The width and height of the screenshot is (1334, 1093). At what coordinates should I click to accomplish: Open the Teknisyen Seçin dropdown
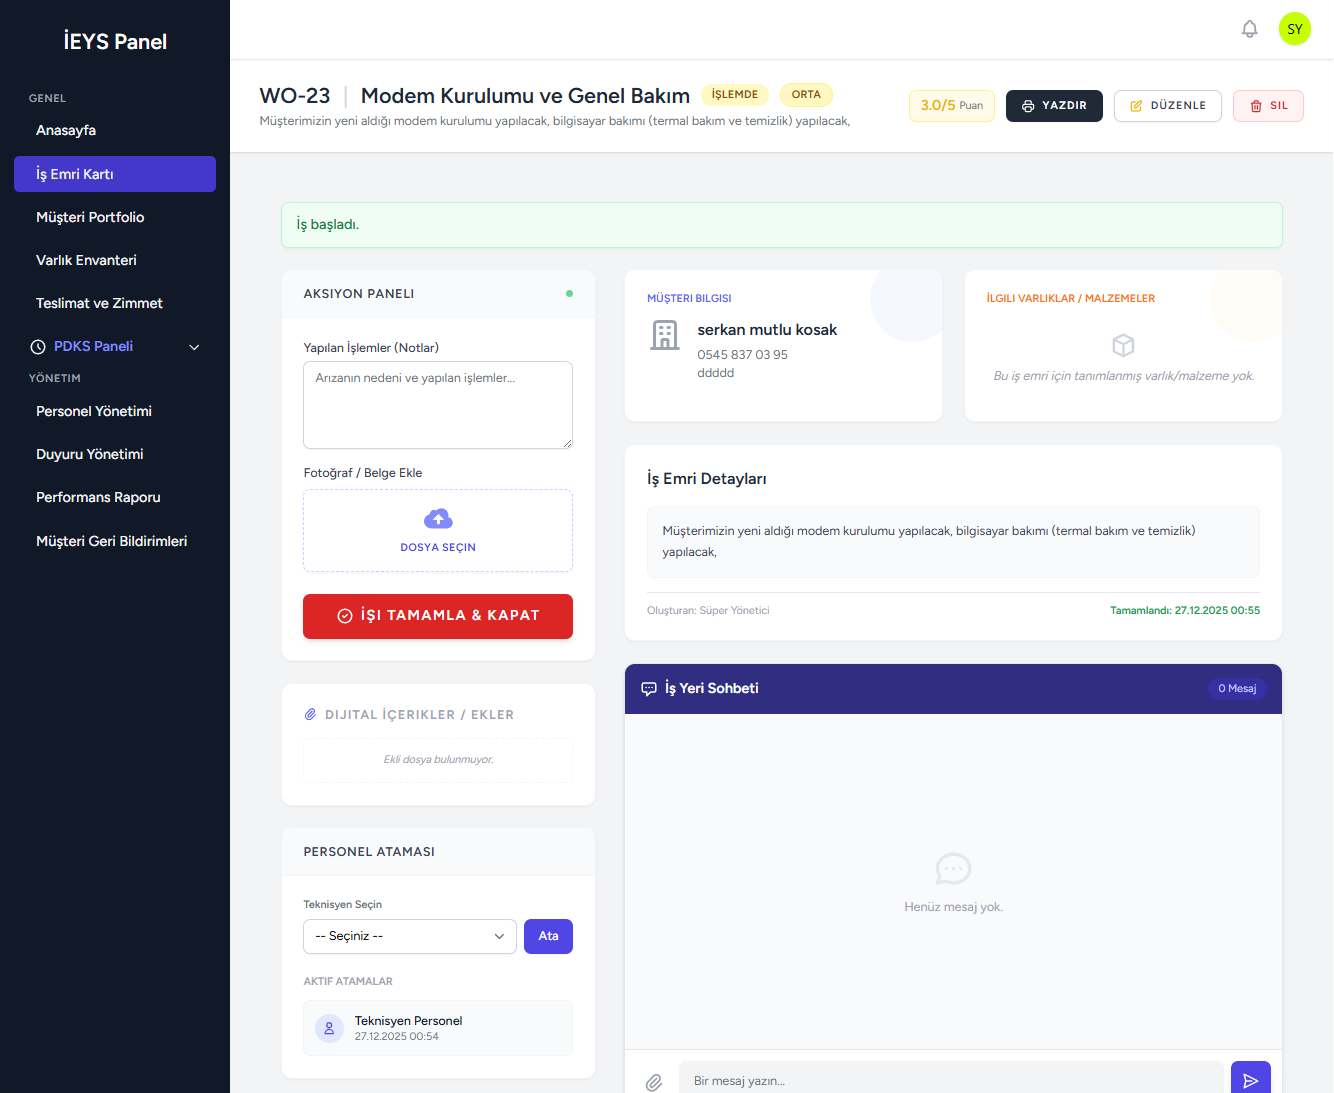click(x=409, y=936)
